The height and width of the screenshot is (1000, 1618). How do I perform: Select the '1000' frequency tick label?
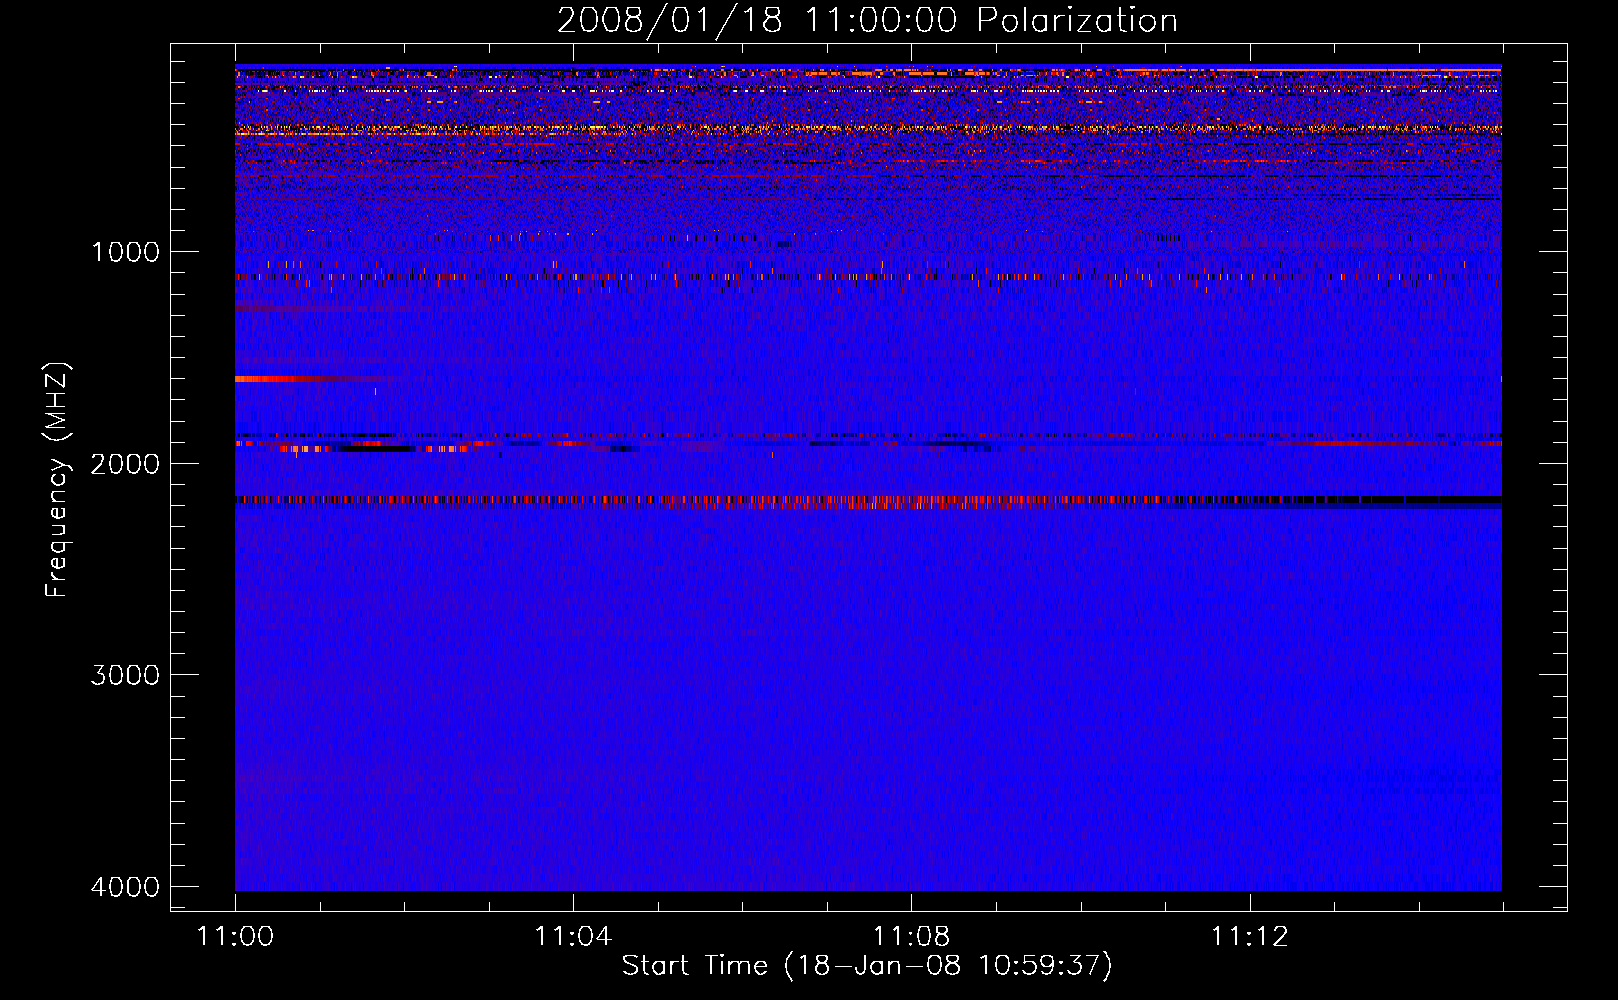(125, 251)
